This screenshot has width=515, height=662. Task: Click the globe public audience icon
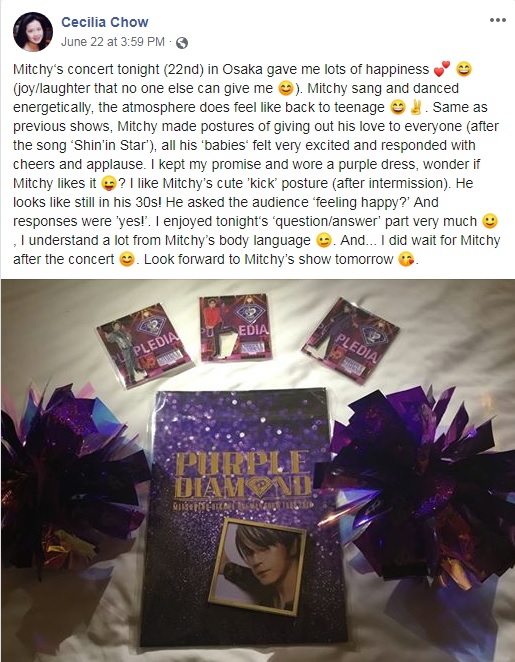tap(182, 43)
